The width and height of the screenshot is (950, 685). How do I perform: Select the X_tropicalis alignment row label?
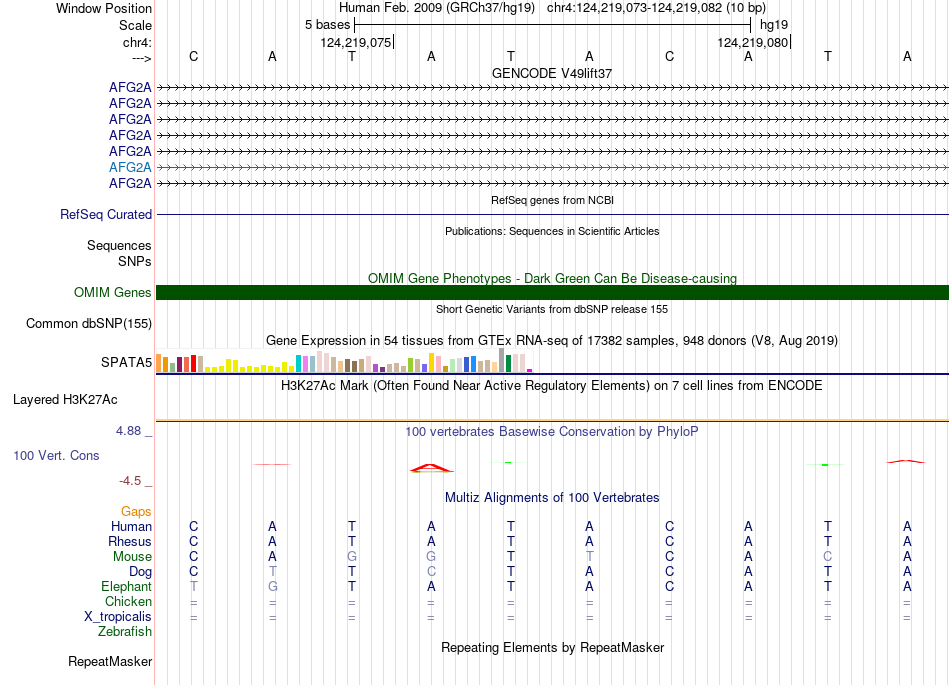pos(118,617)
